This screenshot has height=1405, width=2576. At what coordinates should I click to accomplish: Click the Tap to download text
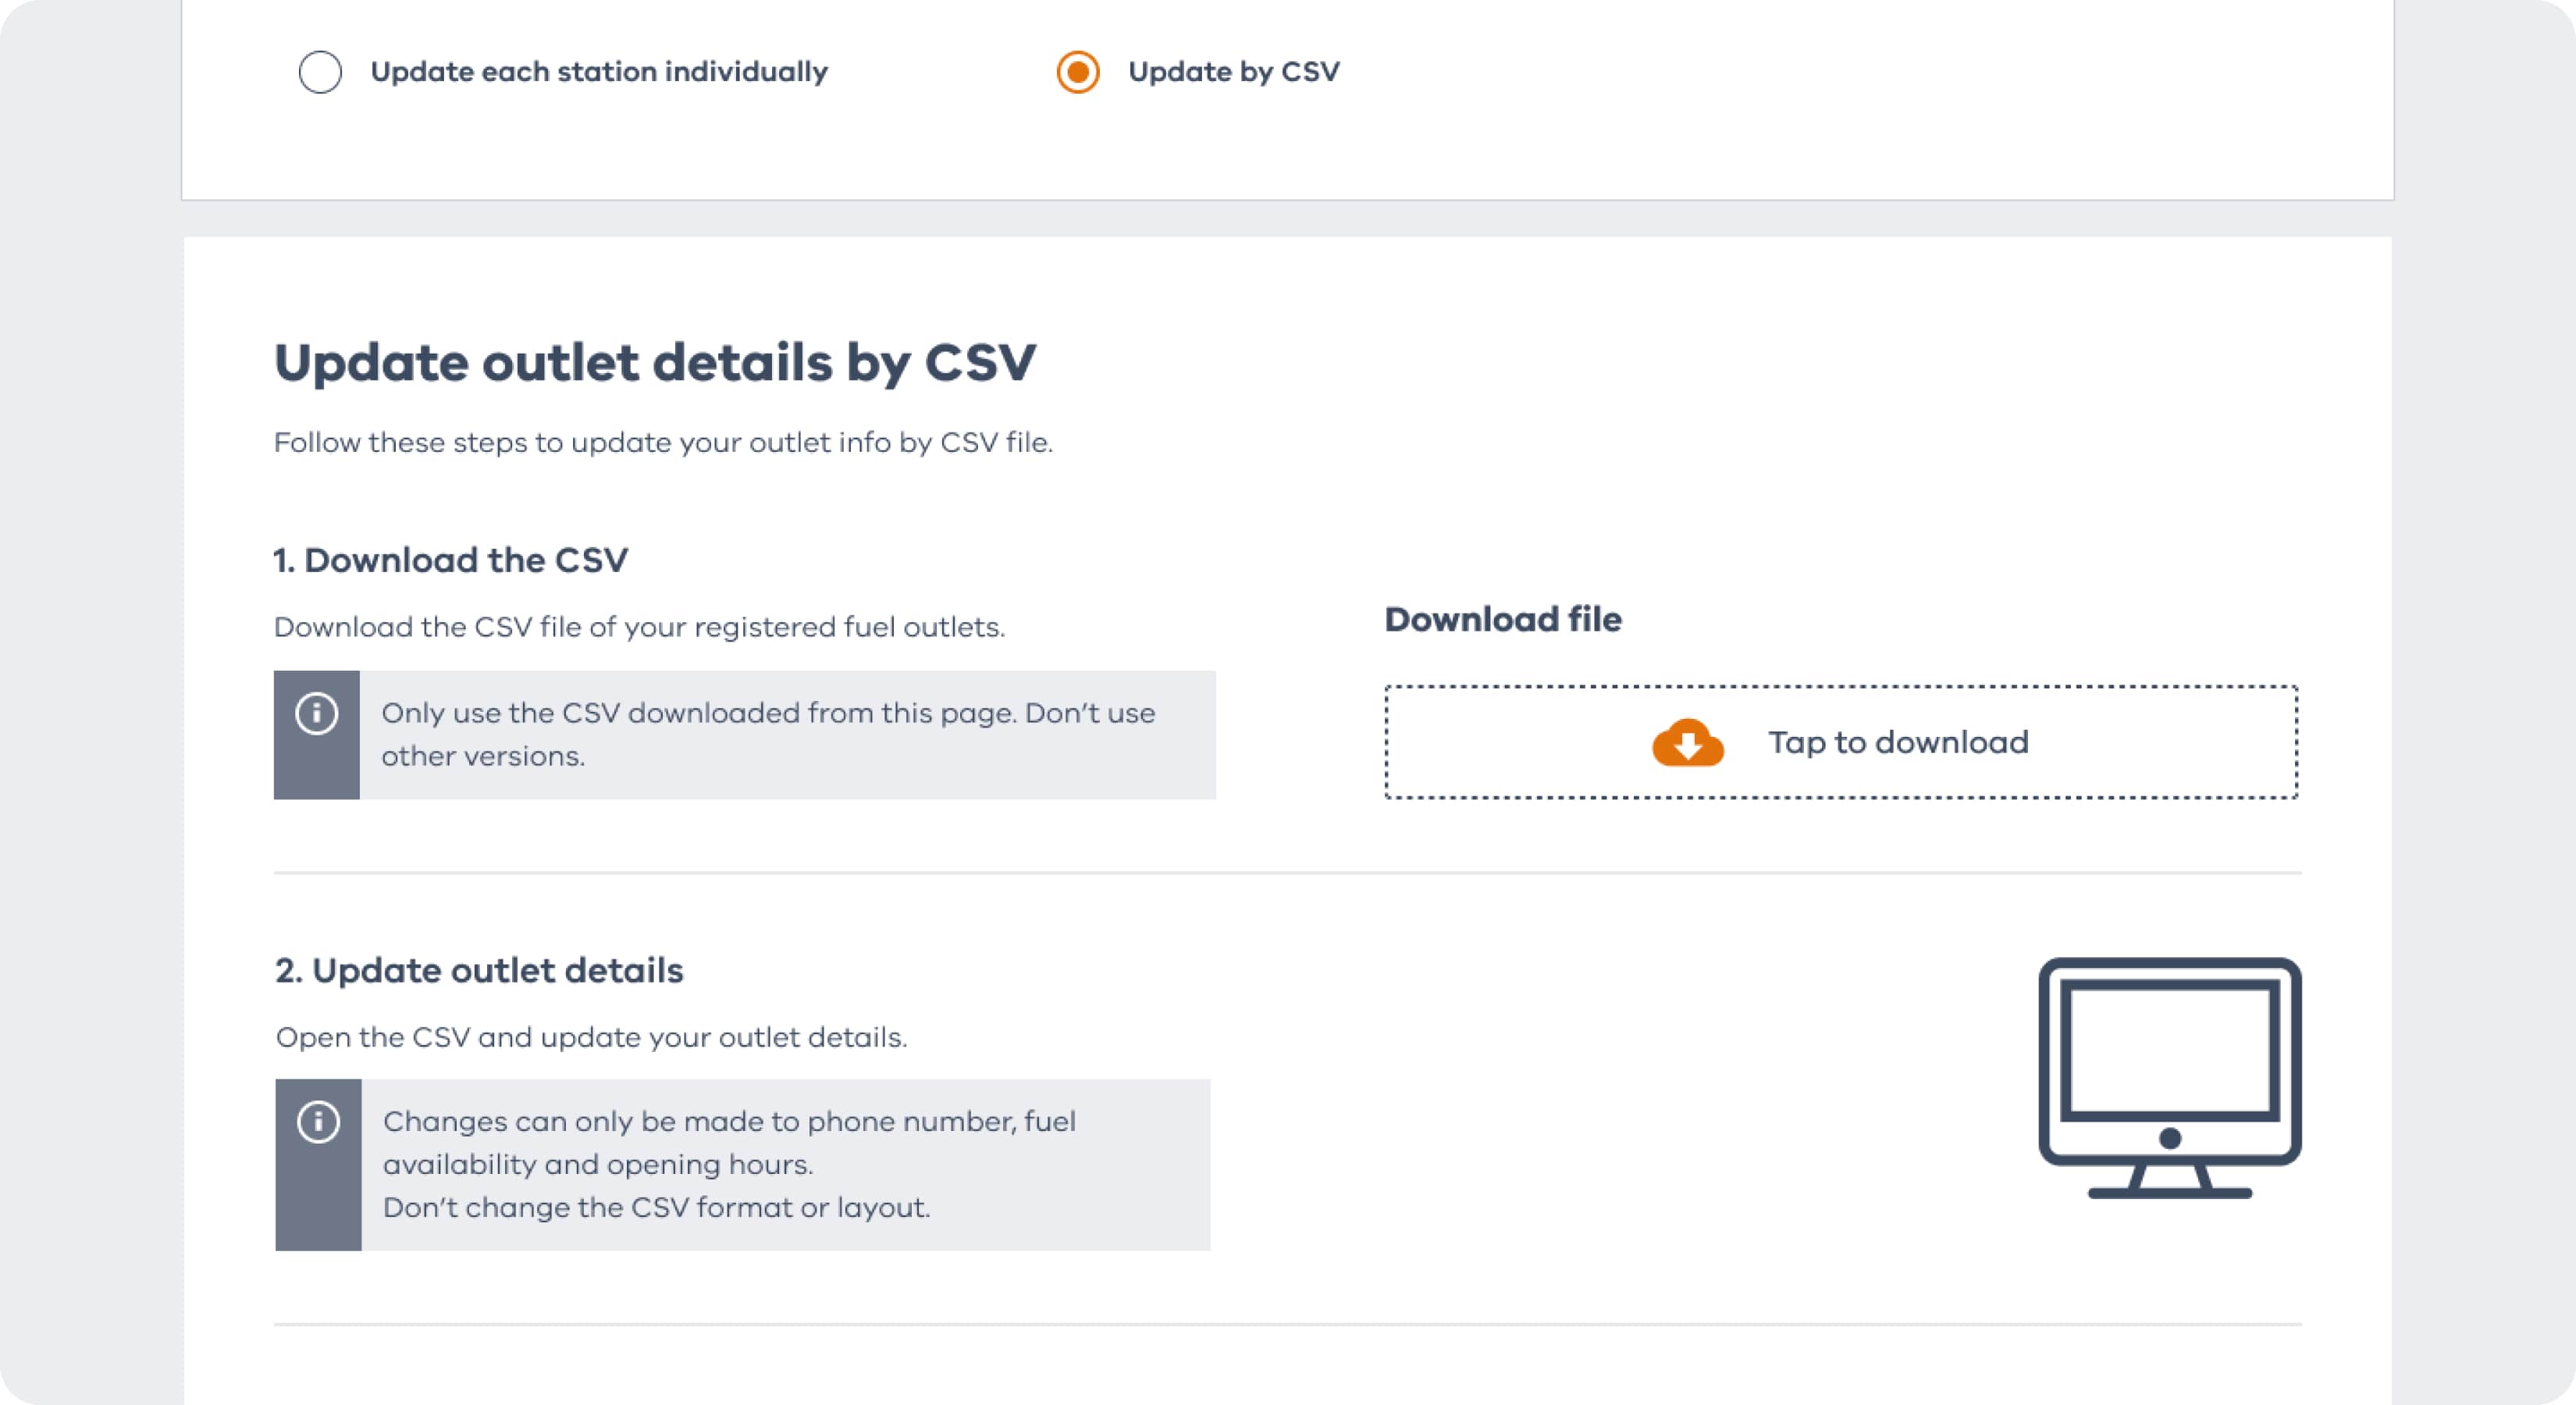(x=1898, y=743)
